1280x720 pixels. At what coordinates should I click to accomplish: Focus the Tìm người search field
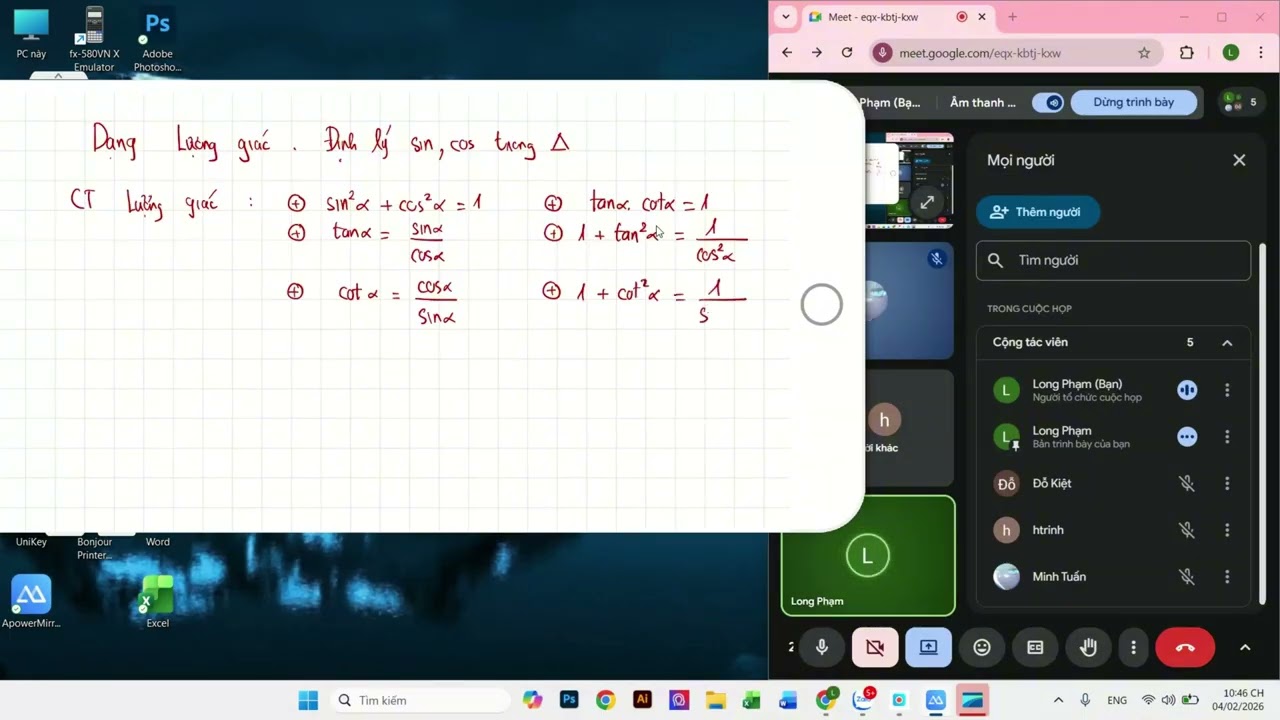1113,260
